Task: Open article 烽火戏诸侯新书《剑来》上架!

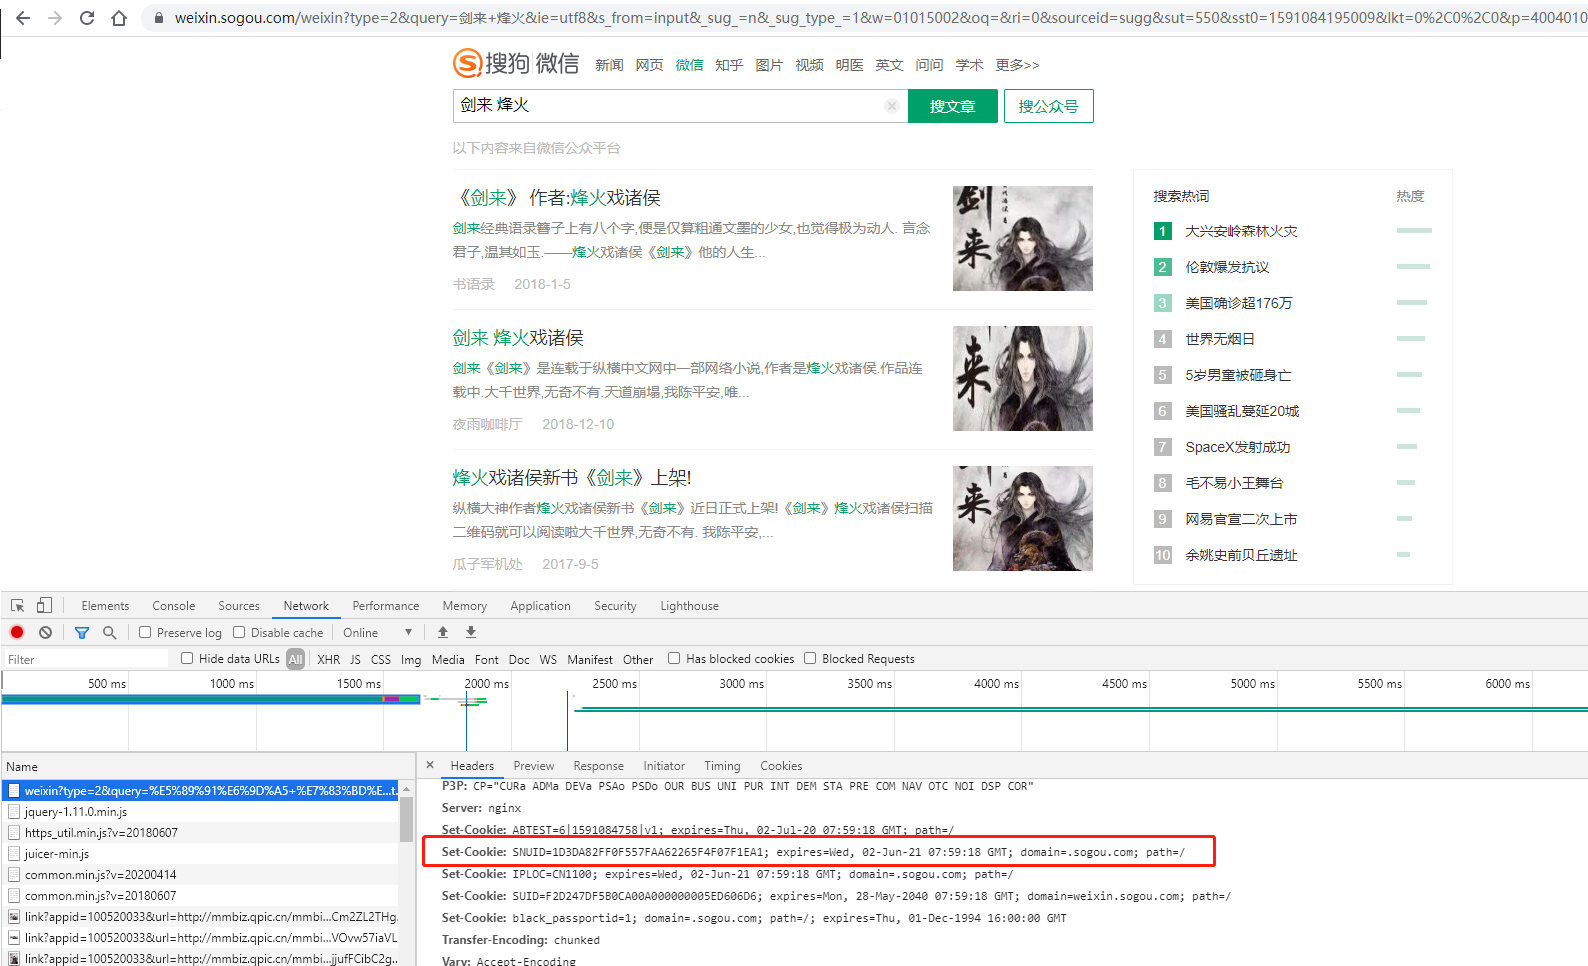Action: click(572, 478)
